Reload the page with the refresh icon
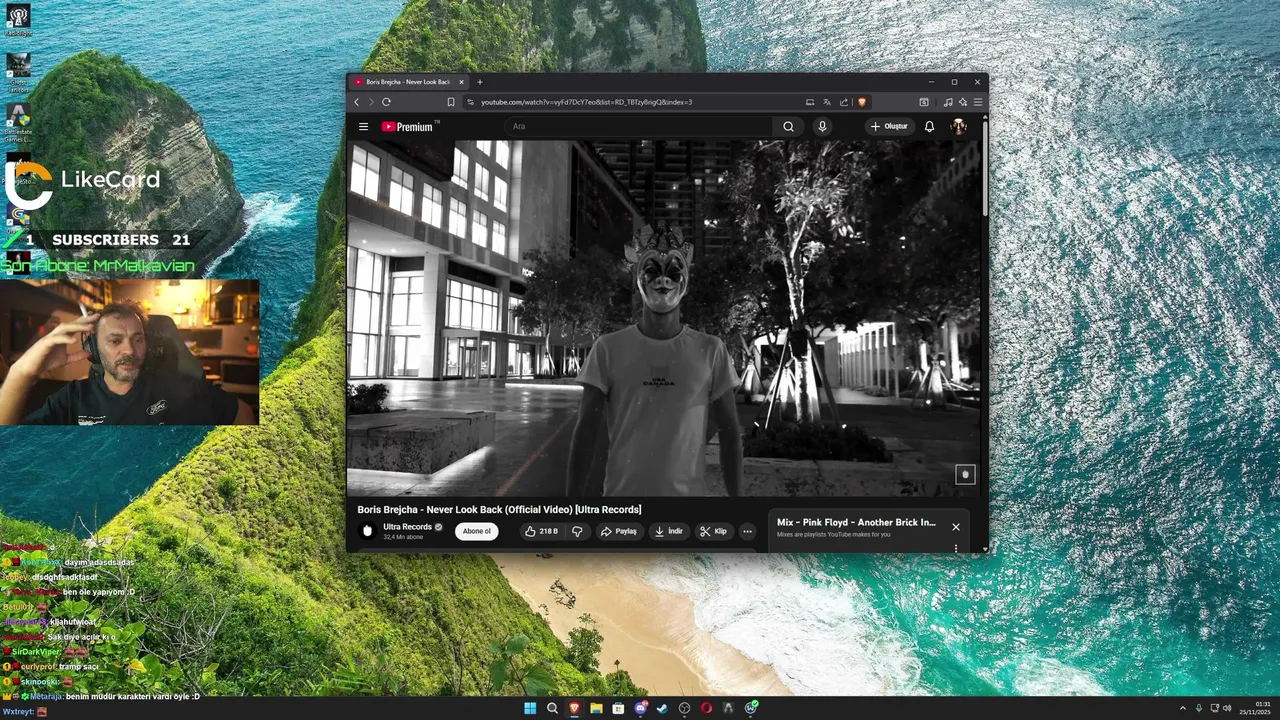The image size is (1280, 720). pos(386,102)
